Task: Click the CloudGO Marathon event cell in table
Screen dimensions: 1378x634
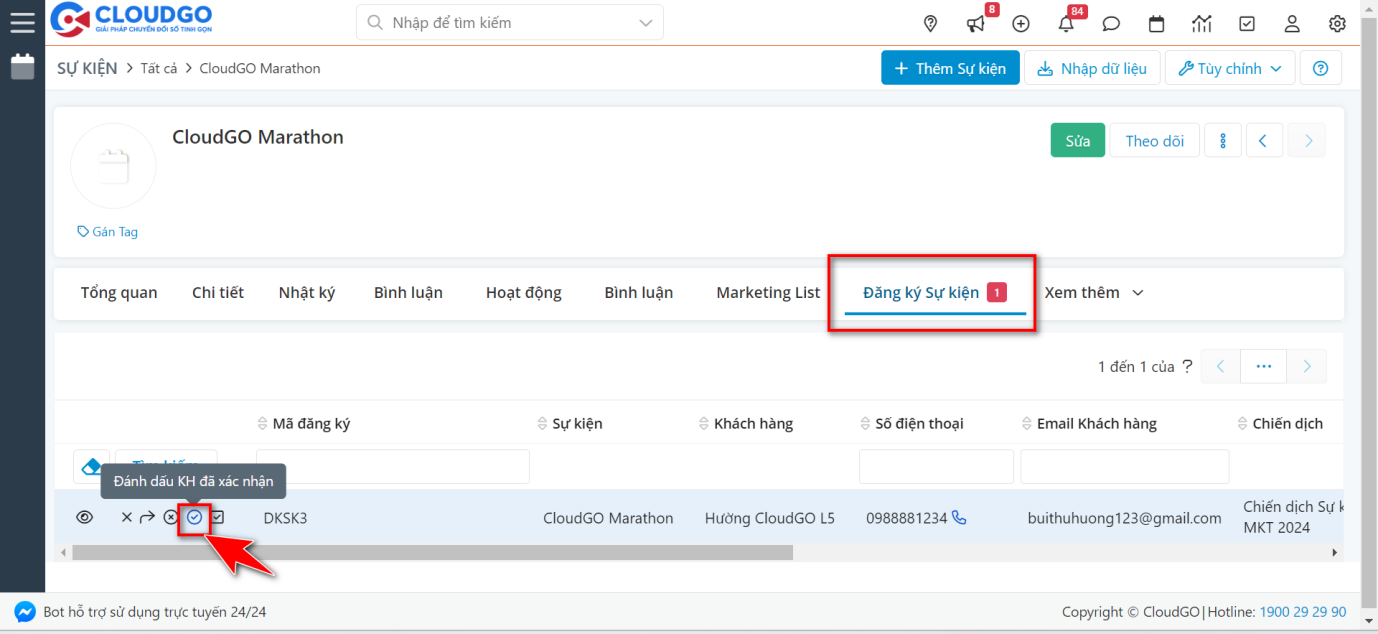Action: coord(608,518)
